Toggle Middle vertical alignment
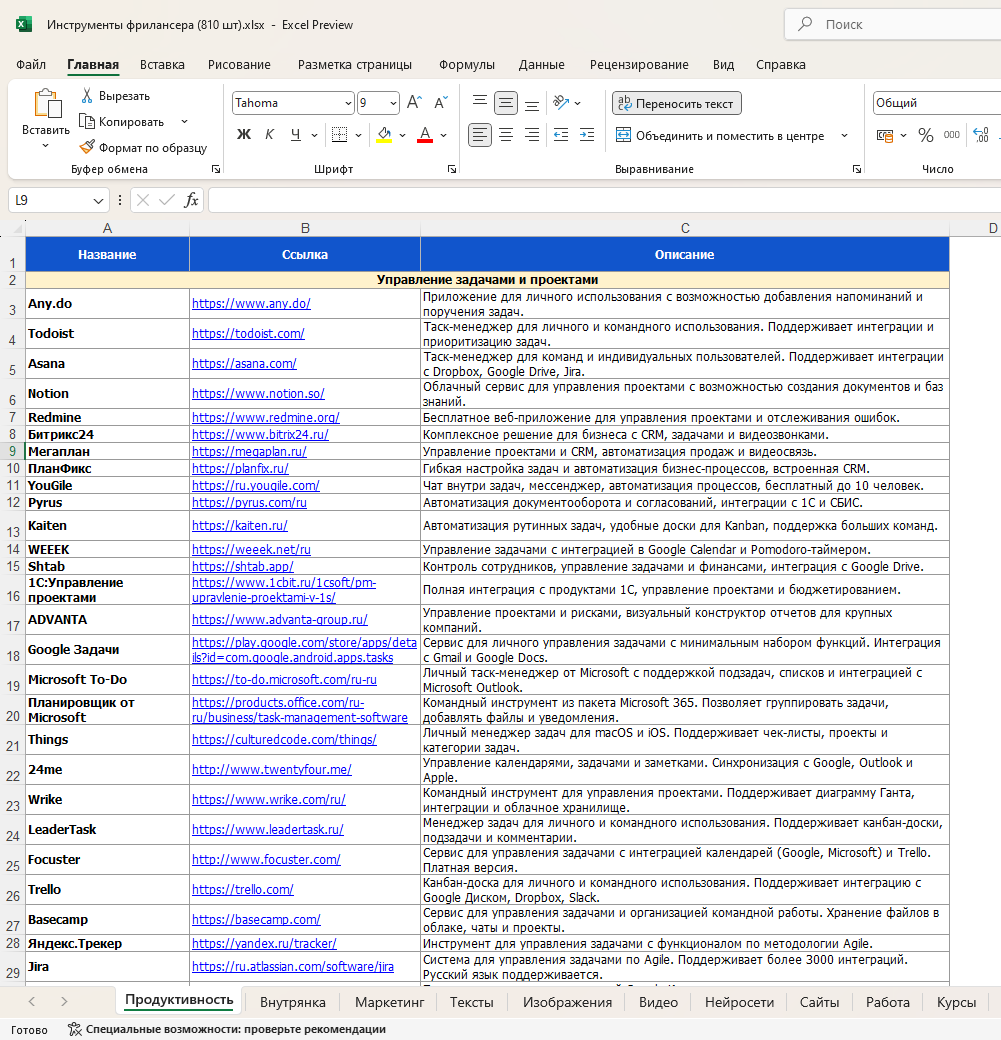Image resolution: width=1001 pixels, height=1040 pixels. tap(505, 102)
